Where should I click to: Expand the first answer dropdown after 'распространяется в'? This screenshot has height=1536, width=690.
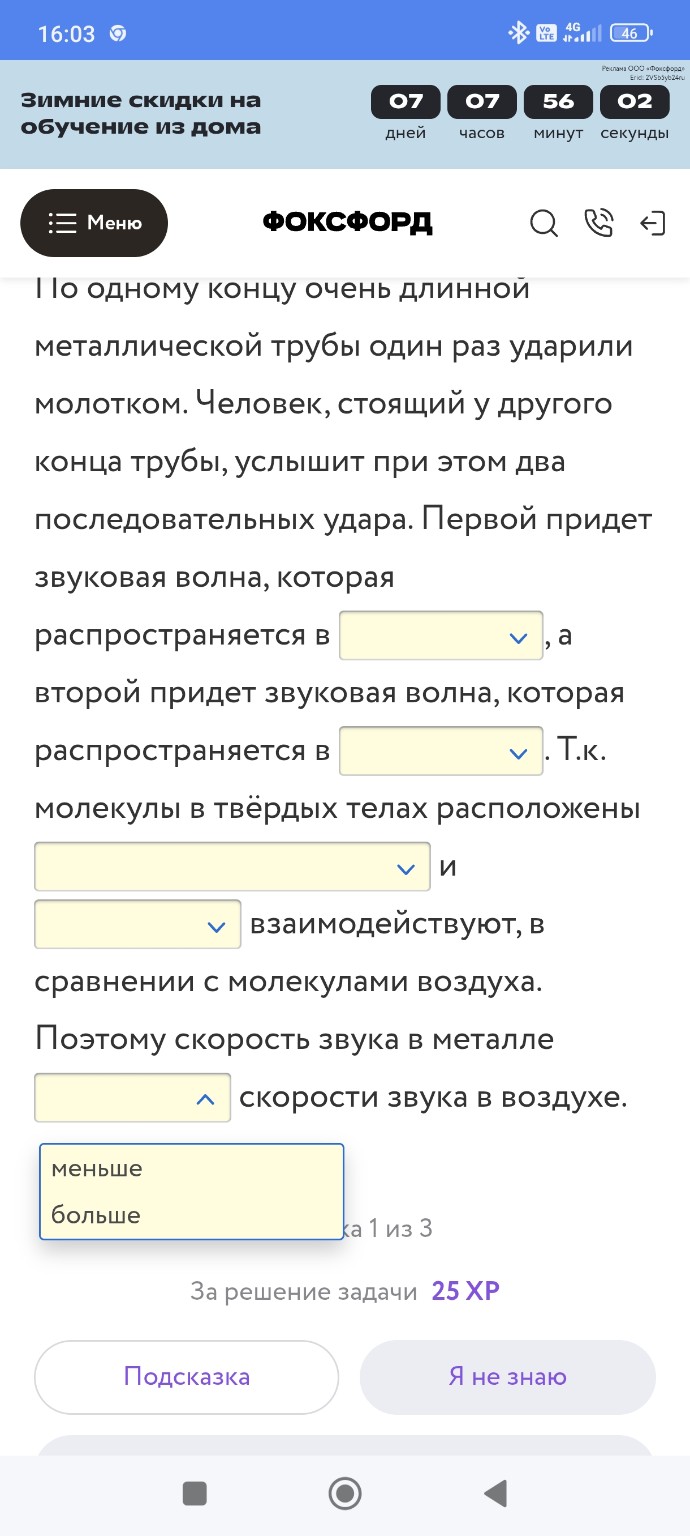pyautogui.click(x=440, y=635)
